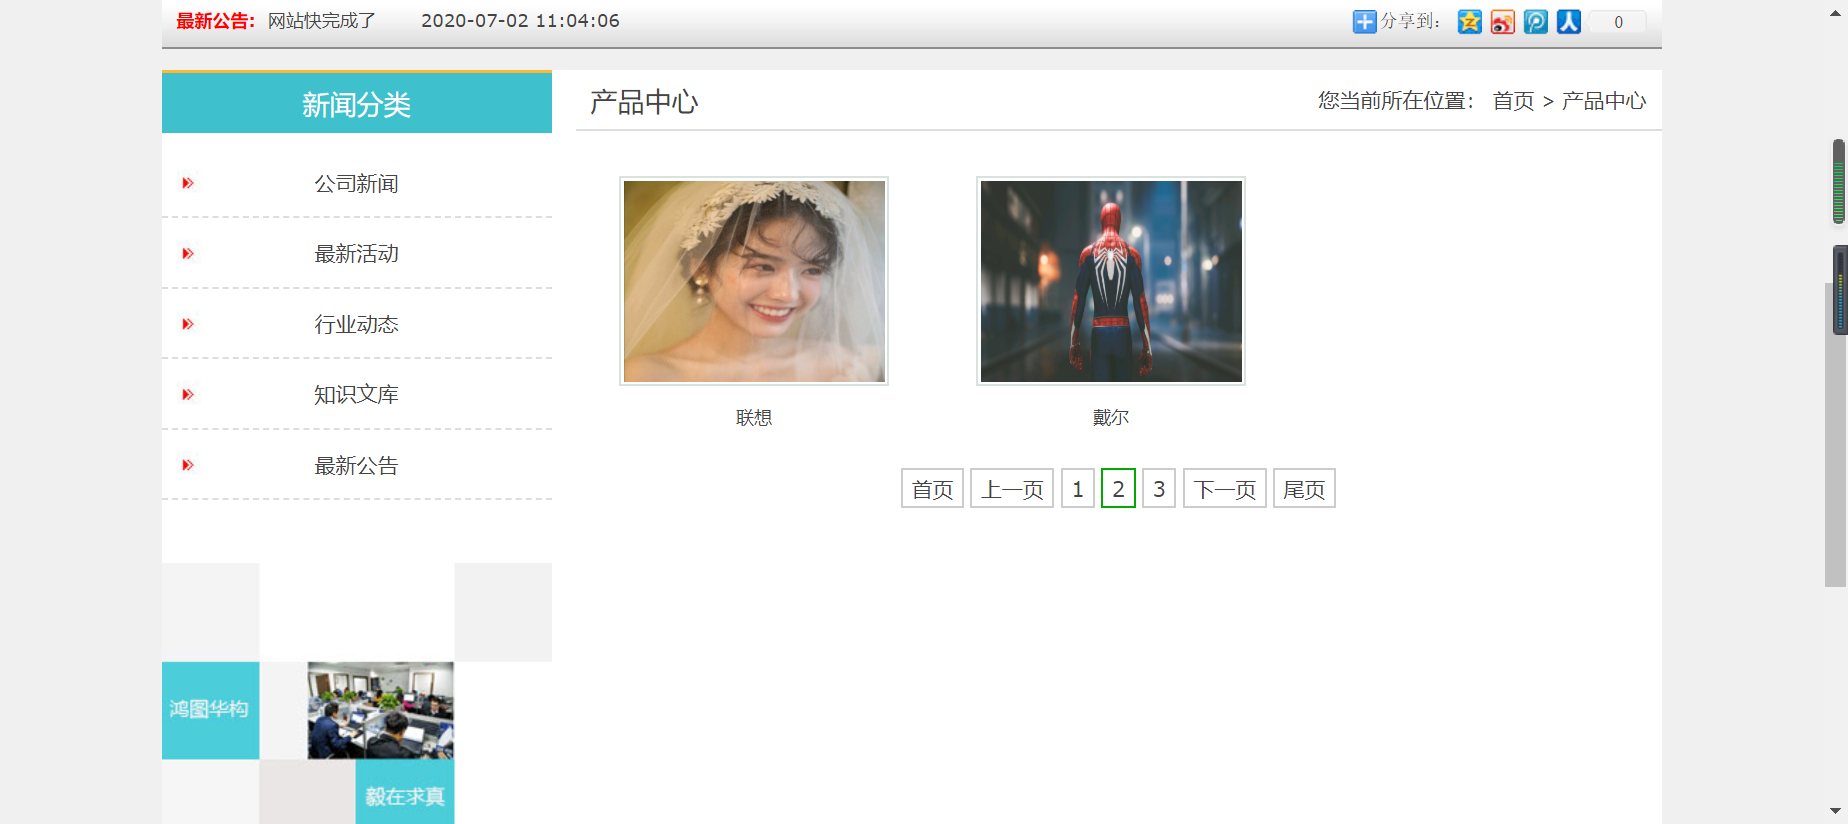Go to previous page 上一页
This screenshot has width=1848, height=824.
click(1012, 489)
